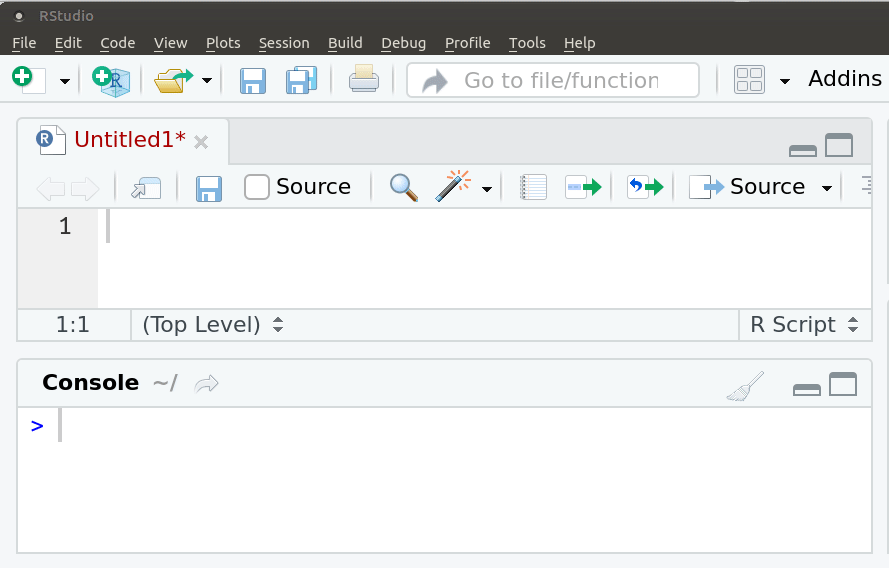The height and width of the screenshot is (568, 889).
Task: Click the Save all open documents icon
Action: tap(301, 80)
